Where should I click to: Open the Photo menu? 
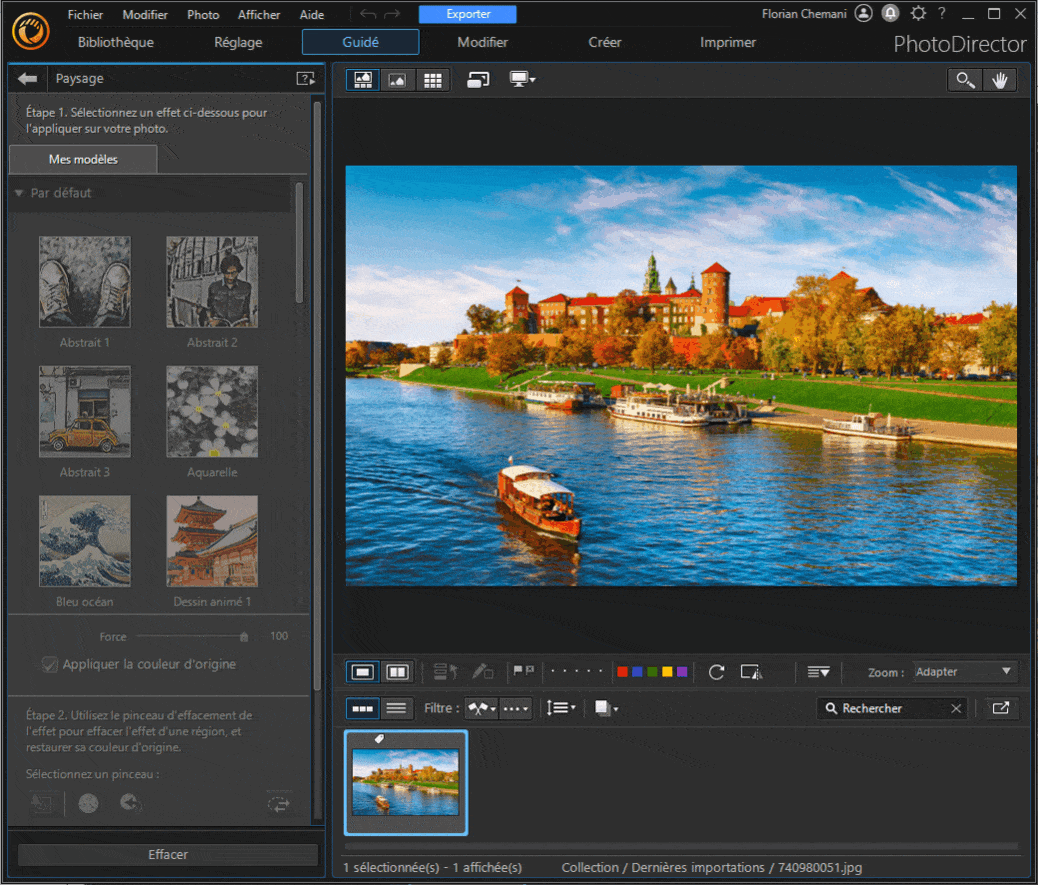click(203, 14)
